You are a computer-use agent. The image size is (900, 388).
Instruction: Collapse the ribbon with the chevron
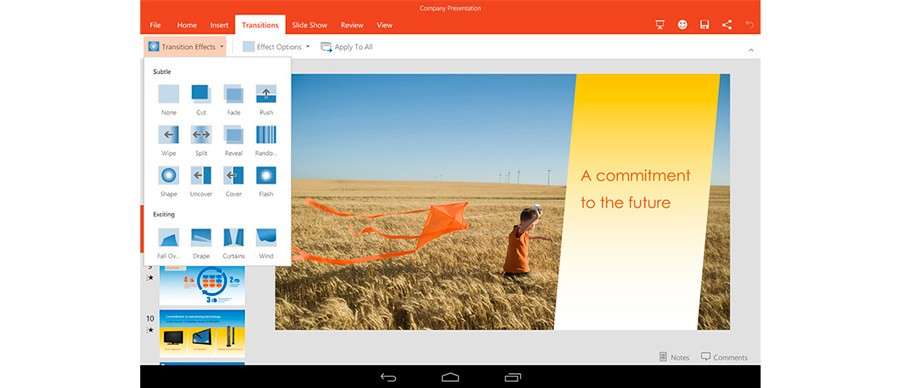coord(751,51)
